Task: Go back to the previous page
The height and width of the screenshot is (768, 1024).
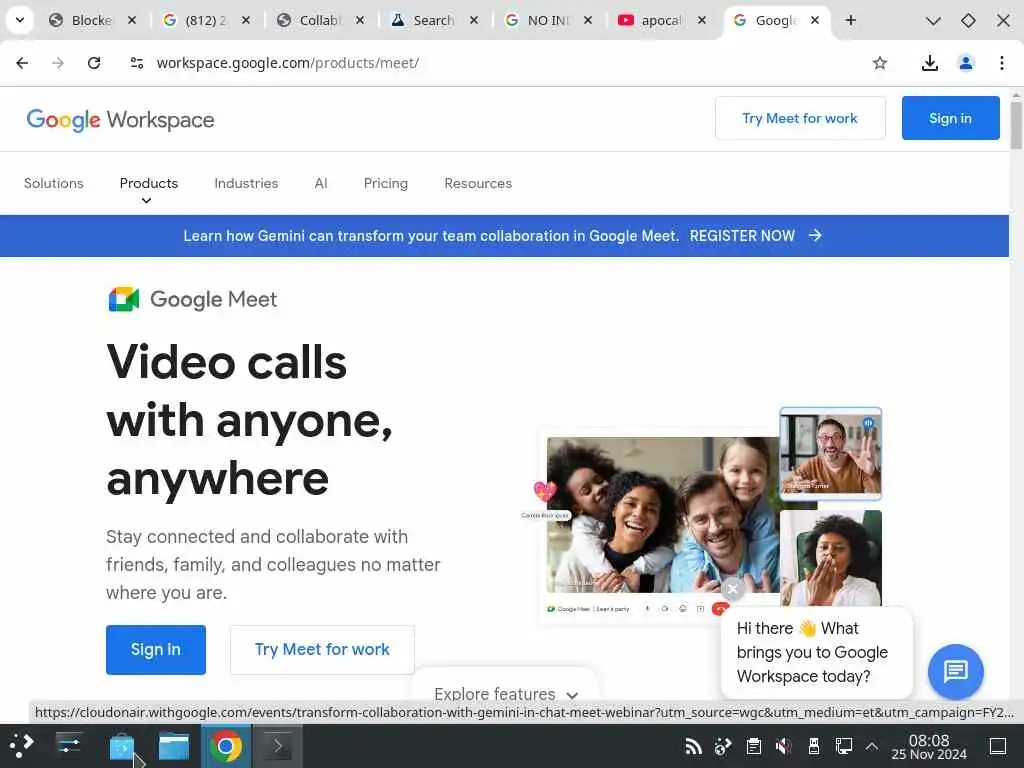Action: point(22,63)
